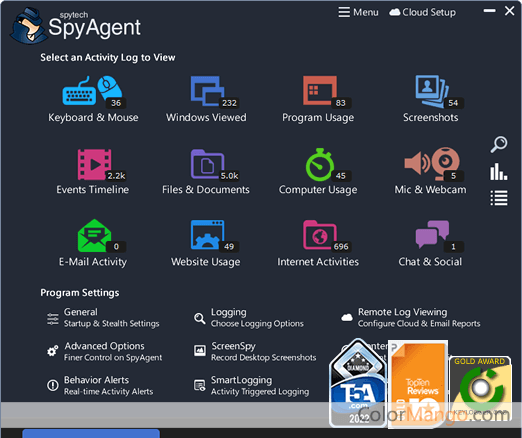522x438 pixels.
Task: Configure Remote Log Viewing
Action: click(411, 318)
